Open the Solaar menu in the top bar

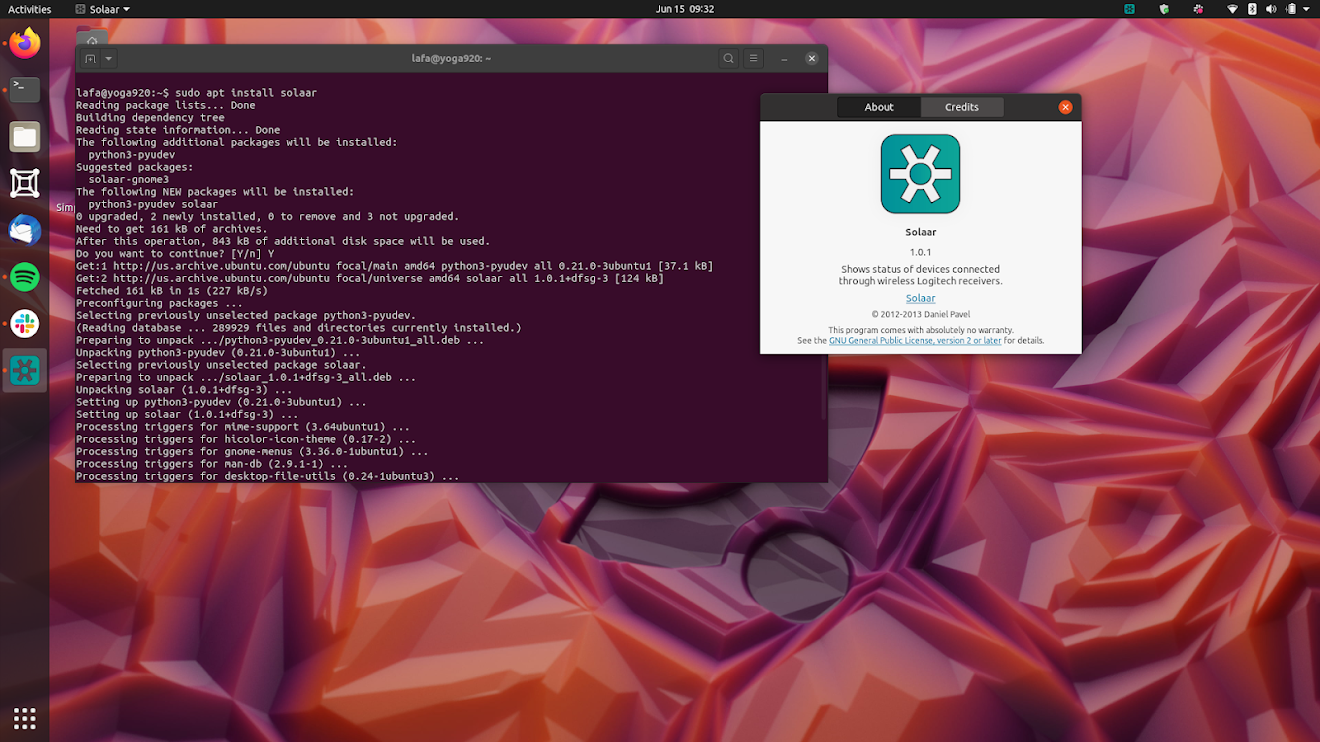point(100,9)
